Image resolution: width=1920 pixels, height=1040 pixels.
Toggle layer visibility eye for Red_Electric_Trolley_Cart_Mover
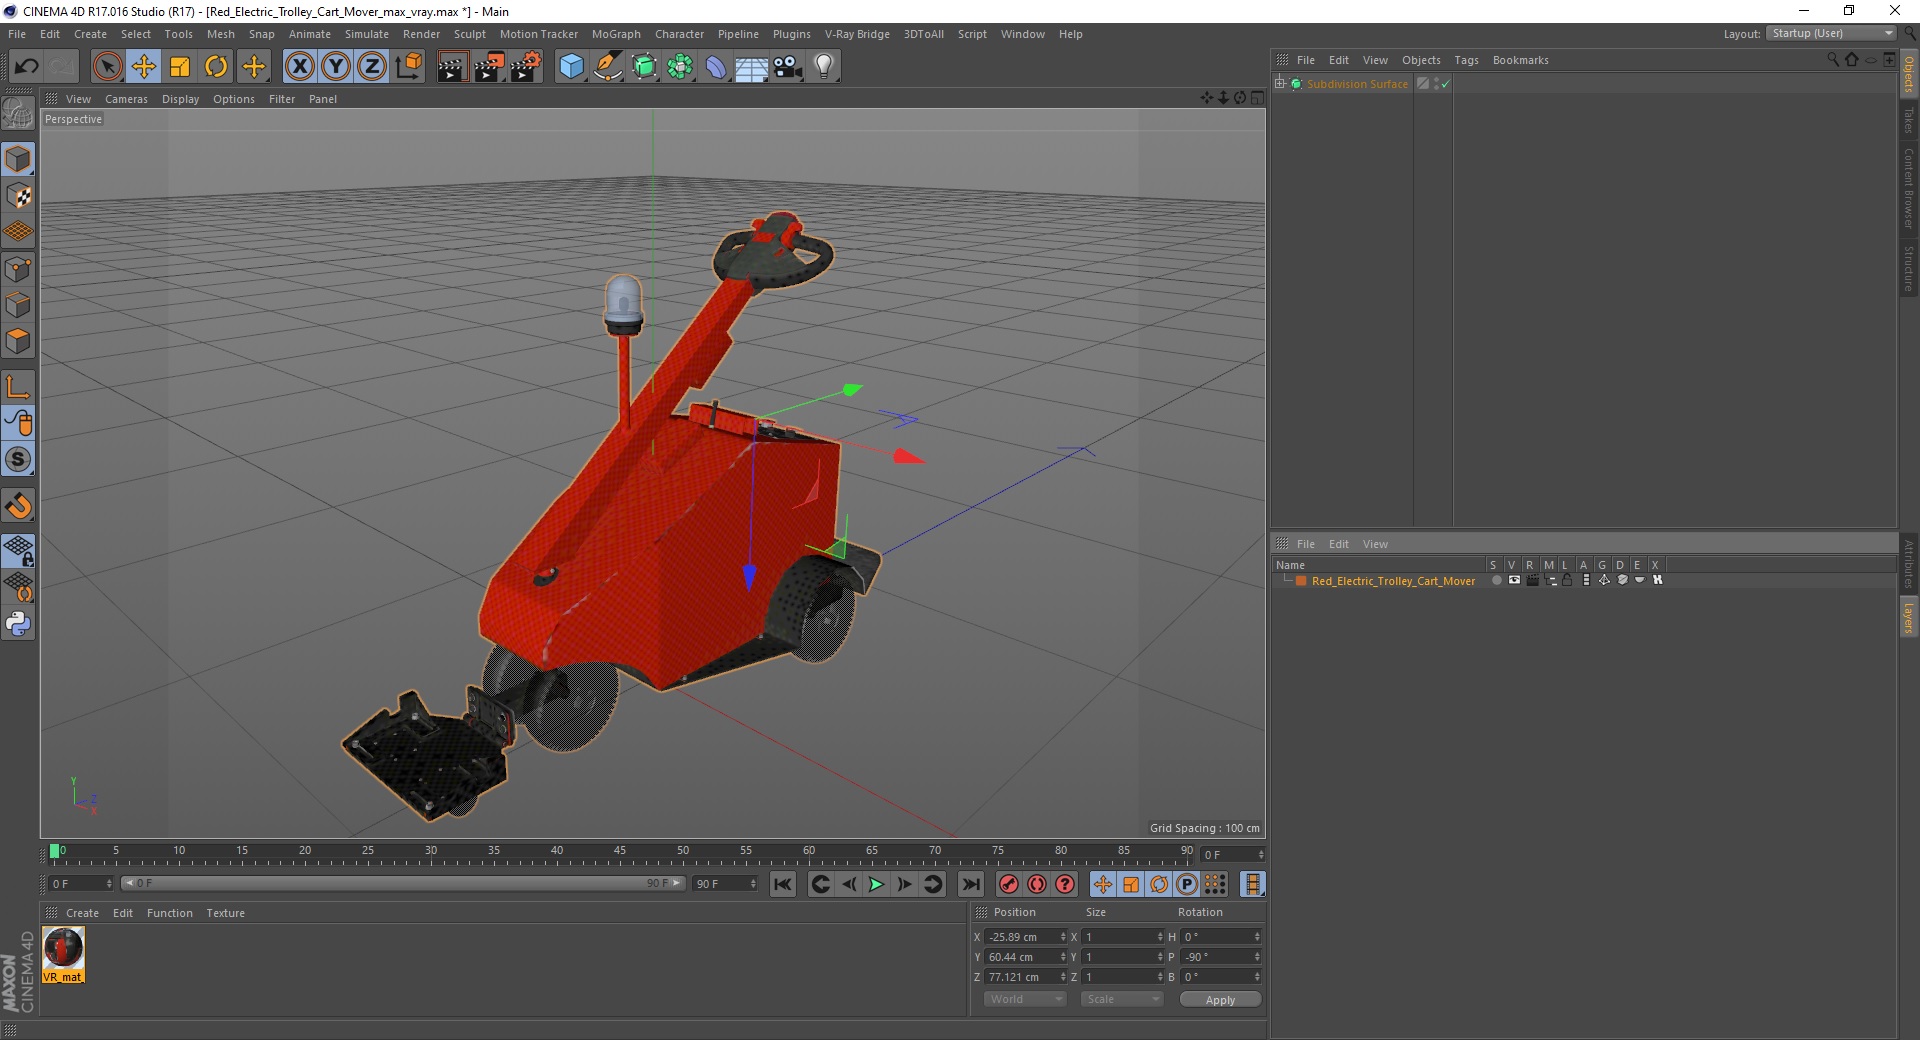(x=1514, y=580)
